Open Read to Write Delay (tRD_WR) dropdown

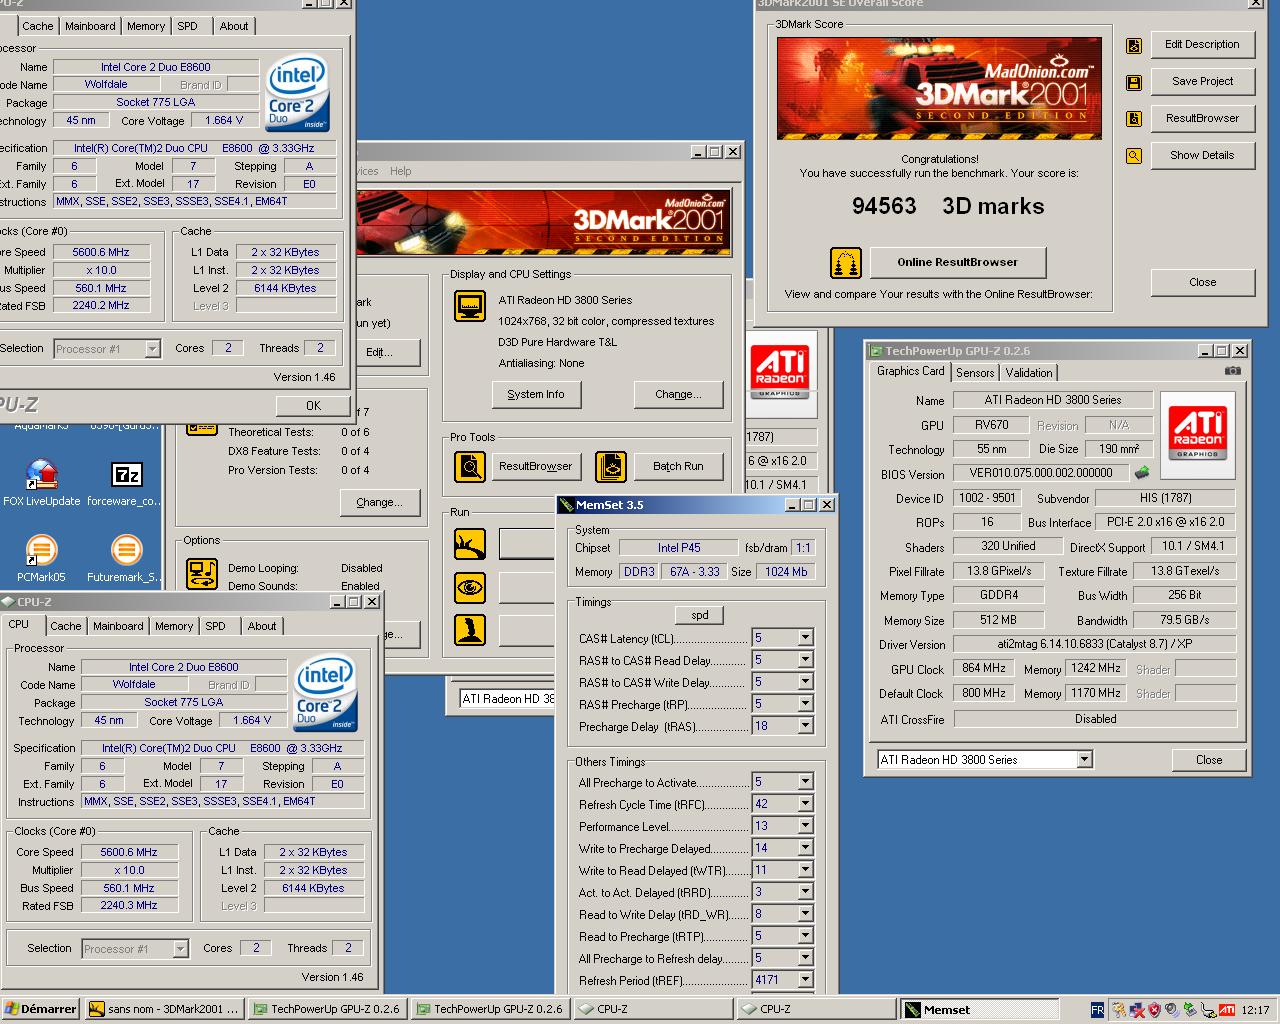805,914
